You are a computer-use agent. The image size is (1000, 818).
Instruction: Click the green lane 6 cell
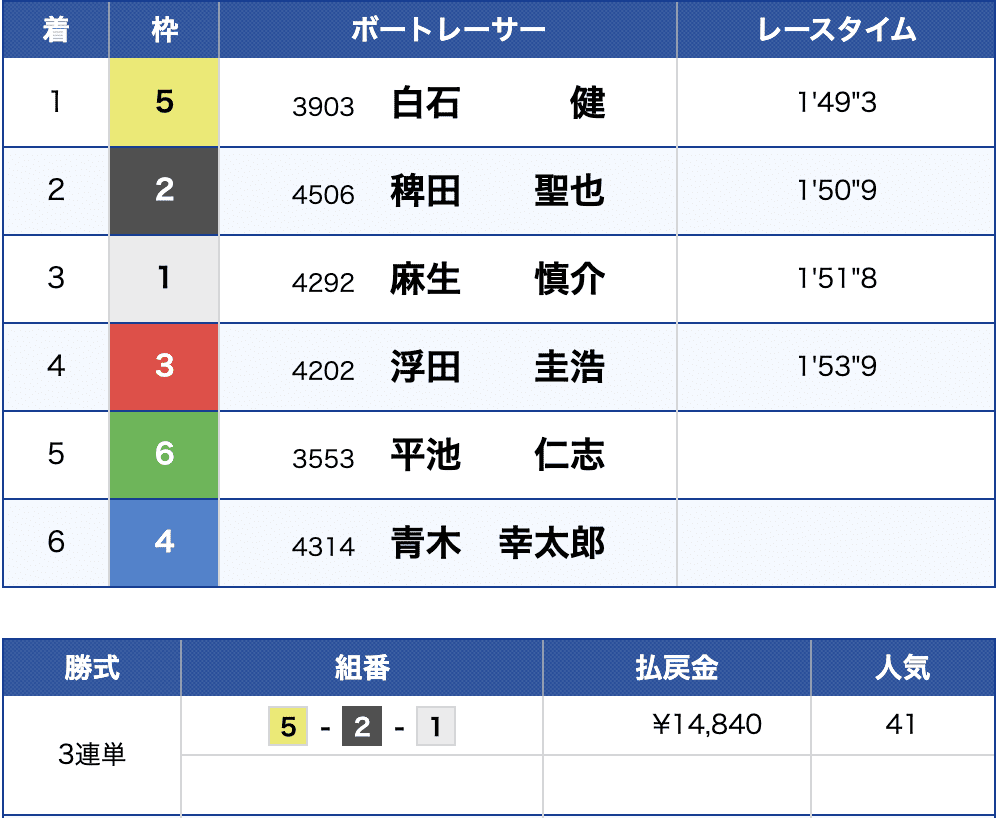(x=164, y=455)
